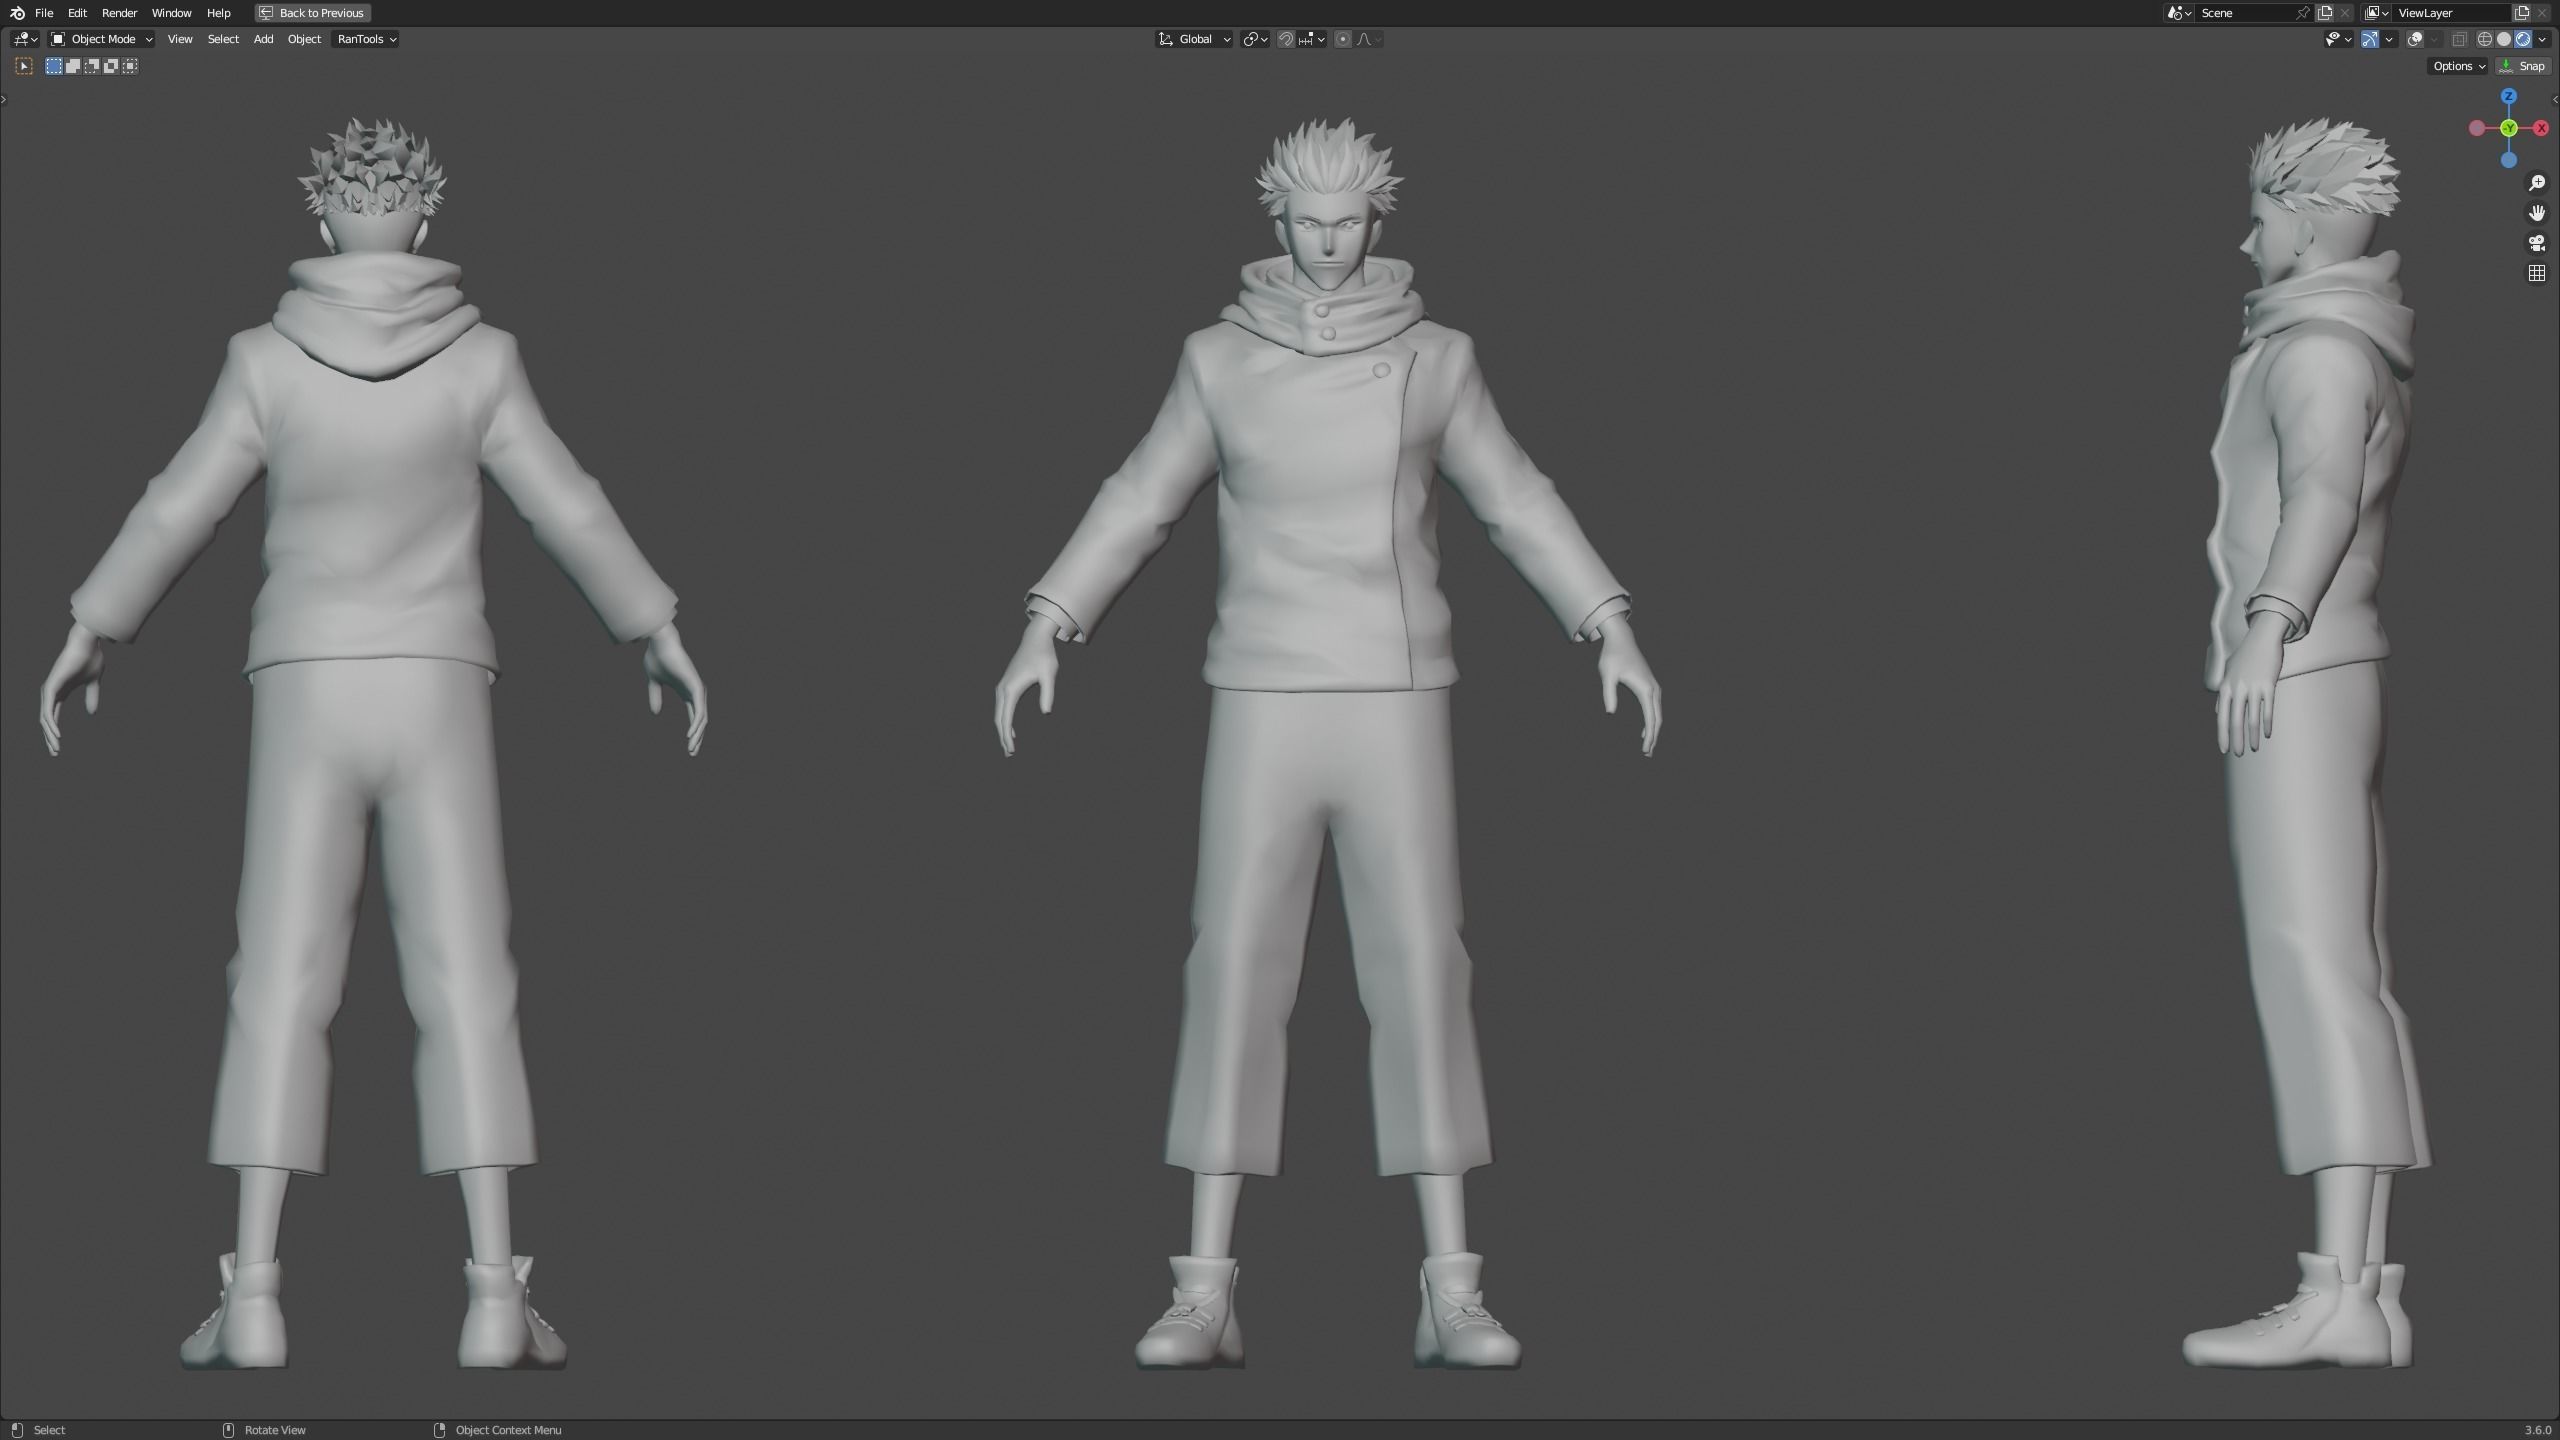The image size is (2560, 1440).
Task: Click the ViewLayer name field
Action: (2452, 13)
